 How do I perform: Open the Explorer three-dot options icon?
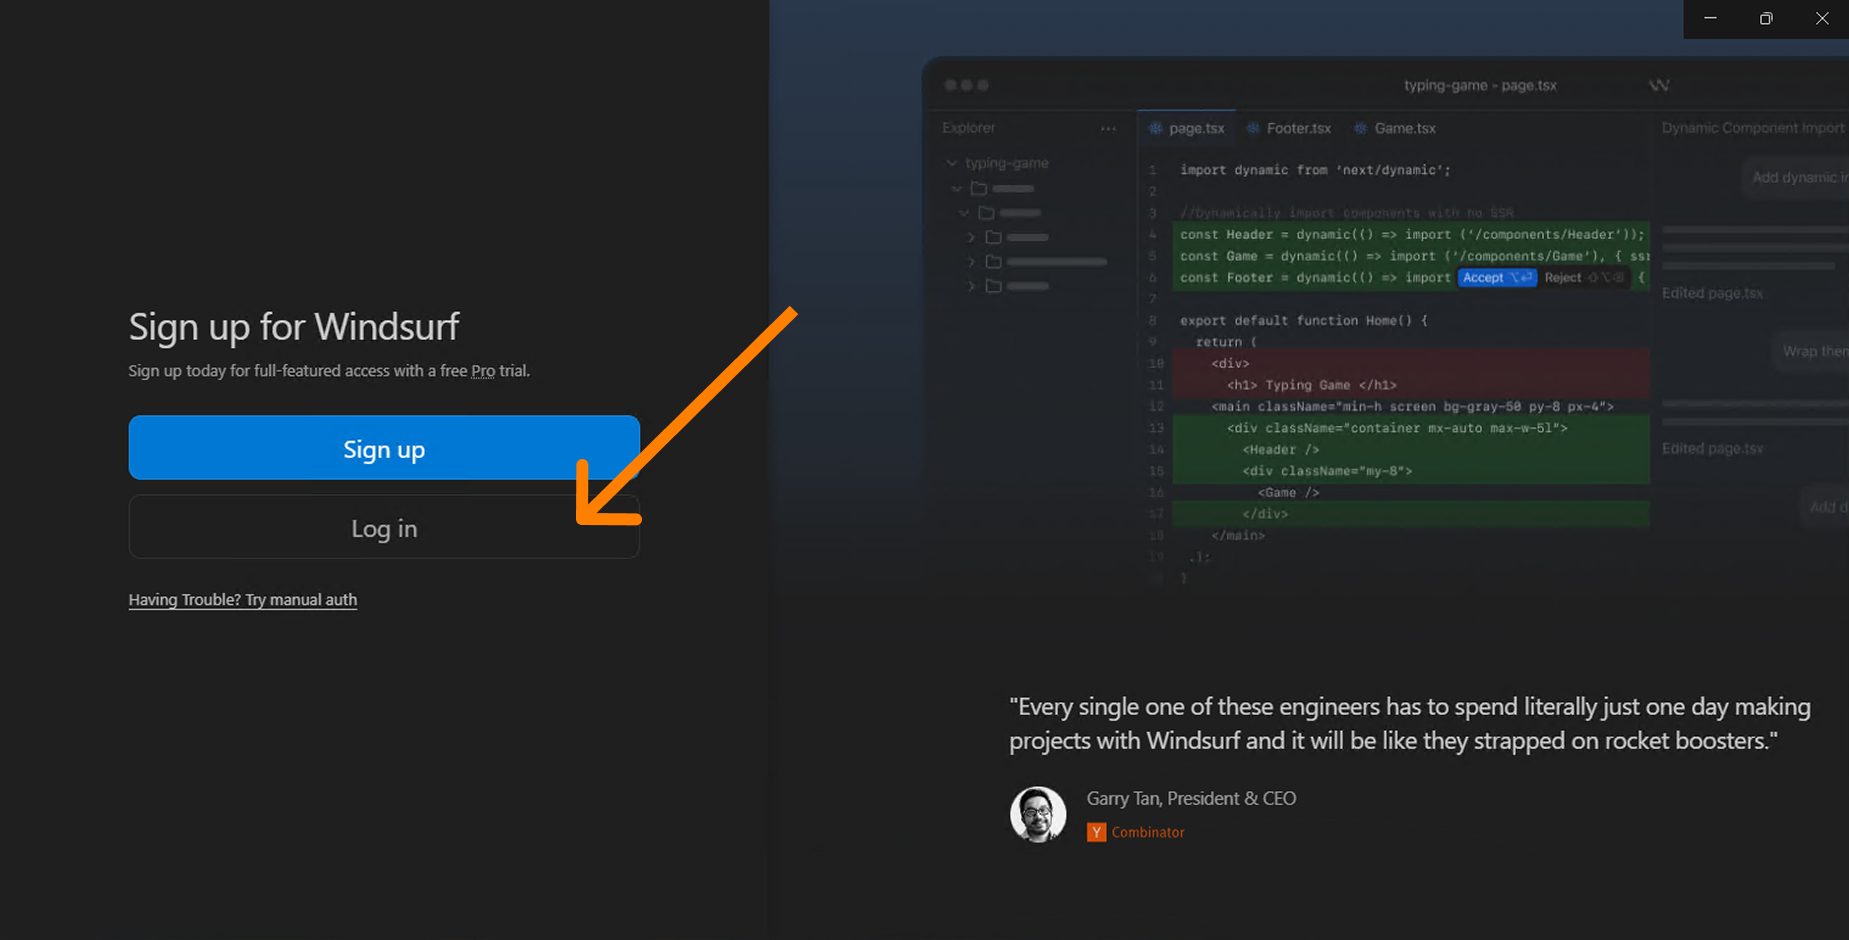(1108, 129)
